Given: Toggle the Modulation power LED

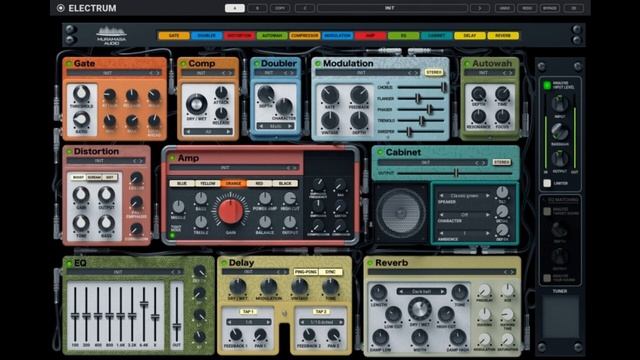Looking at the screenshot, I should 318,64.
